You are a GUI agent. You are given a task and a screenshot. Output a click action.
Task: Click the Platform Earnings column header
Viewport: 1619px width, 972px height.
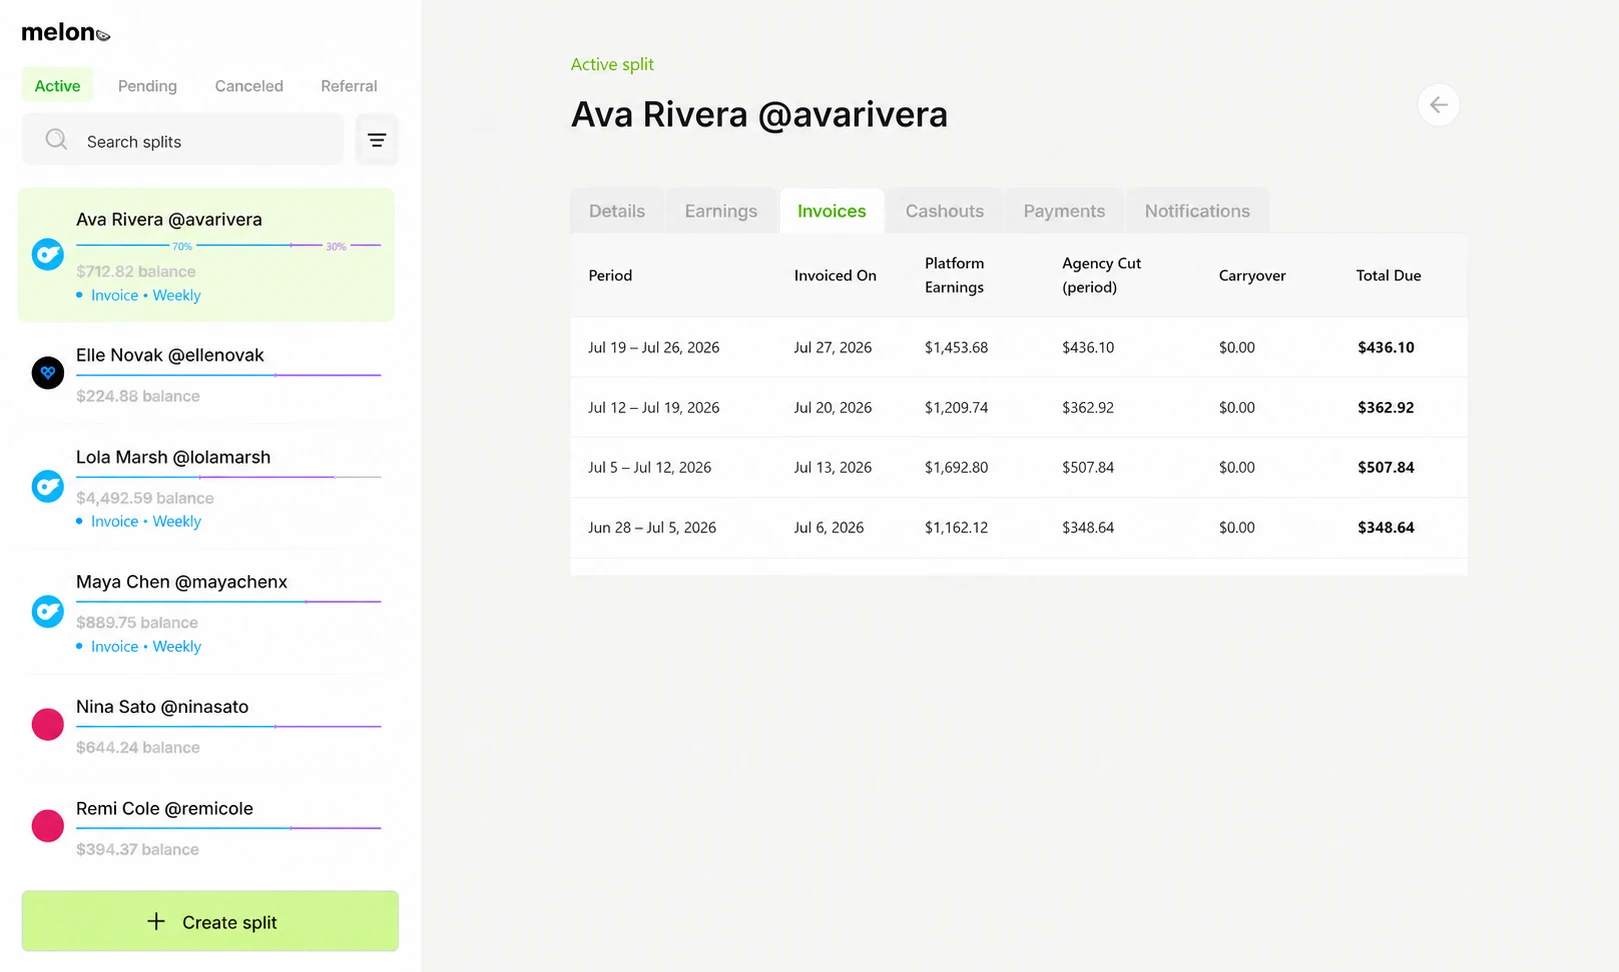(954, 275)
